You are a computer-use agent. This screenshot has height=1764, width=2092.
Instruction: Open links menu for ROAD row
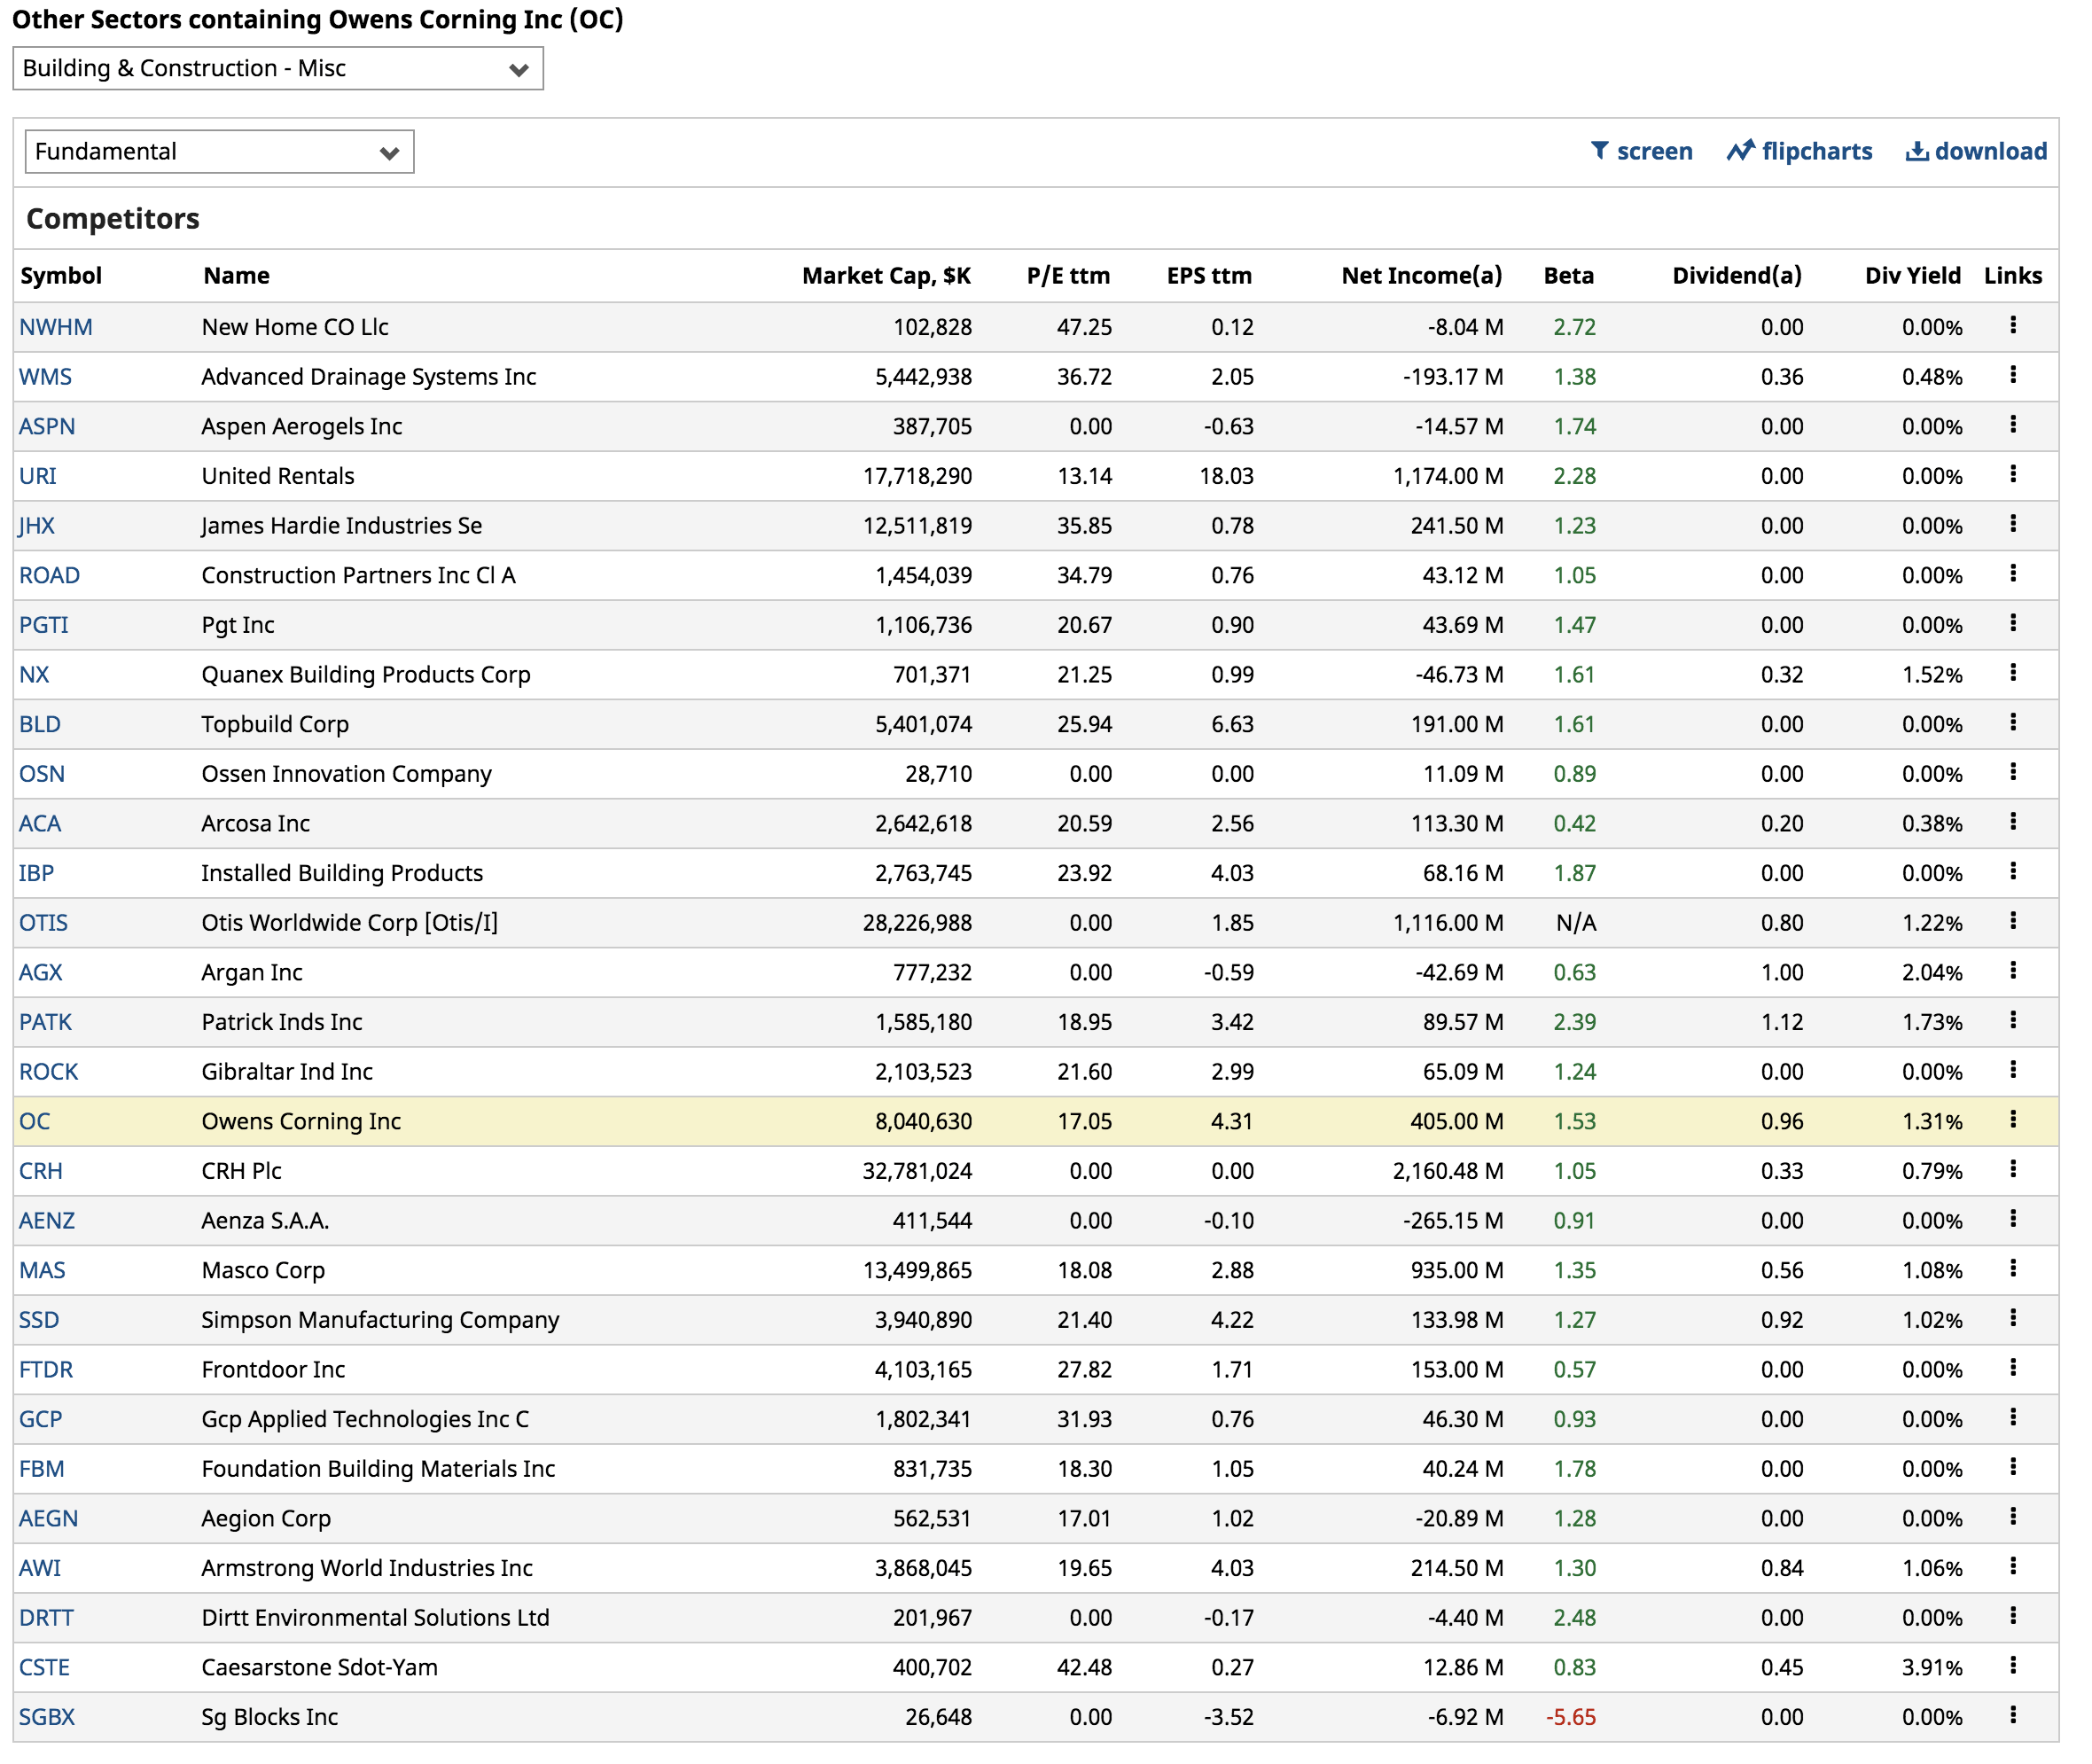[2012, 573]
